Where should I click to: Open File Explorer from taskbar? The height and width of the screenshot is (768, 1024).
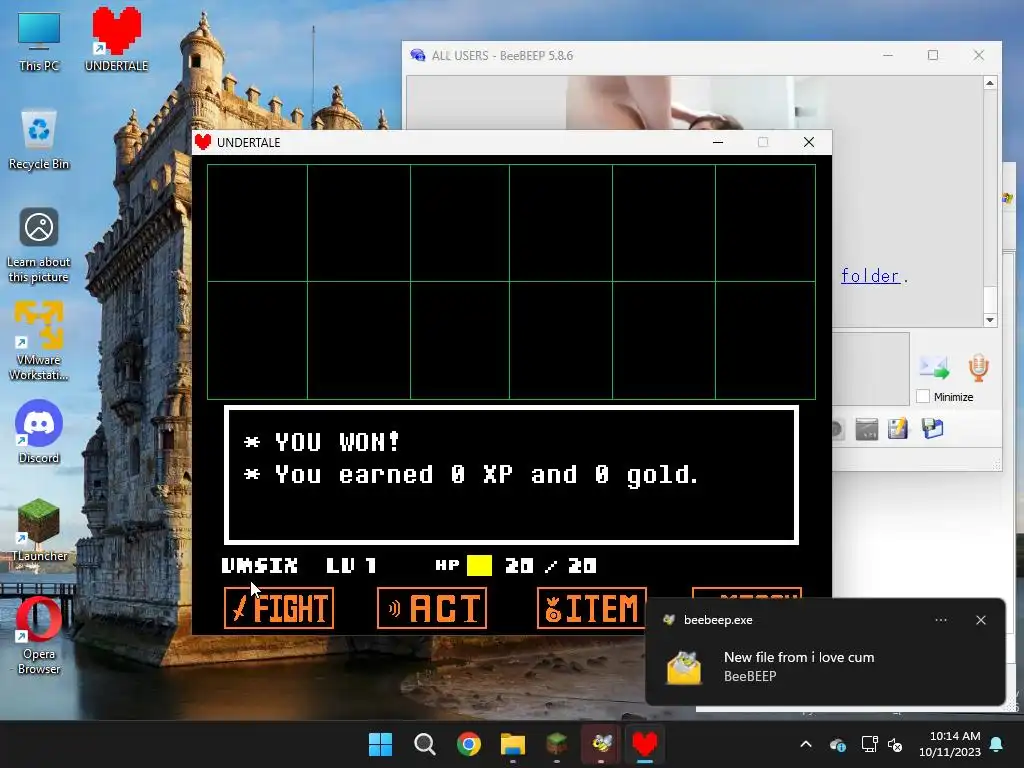[x=513, y=744]
